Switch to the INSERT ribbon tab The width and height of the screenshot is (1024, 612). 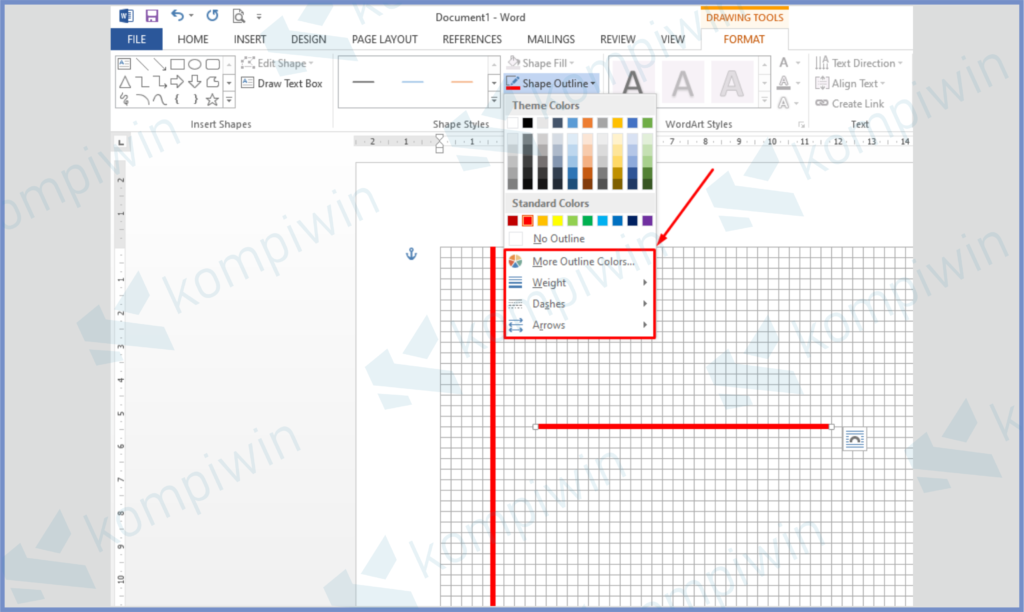click(249, 39)
